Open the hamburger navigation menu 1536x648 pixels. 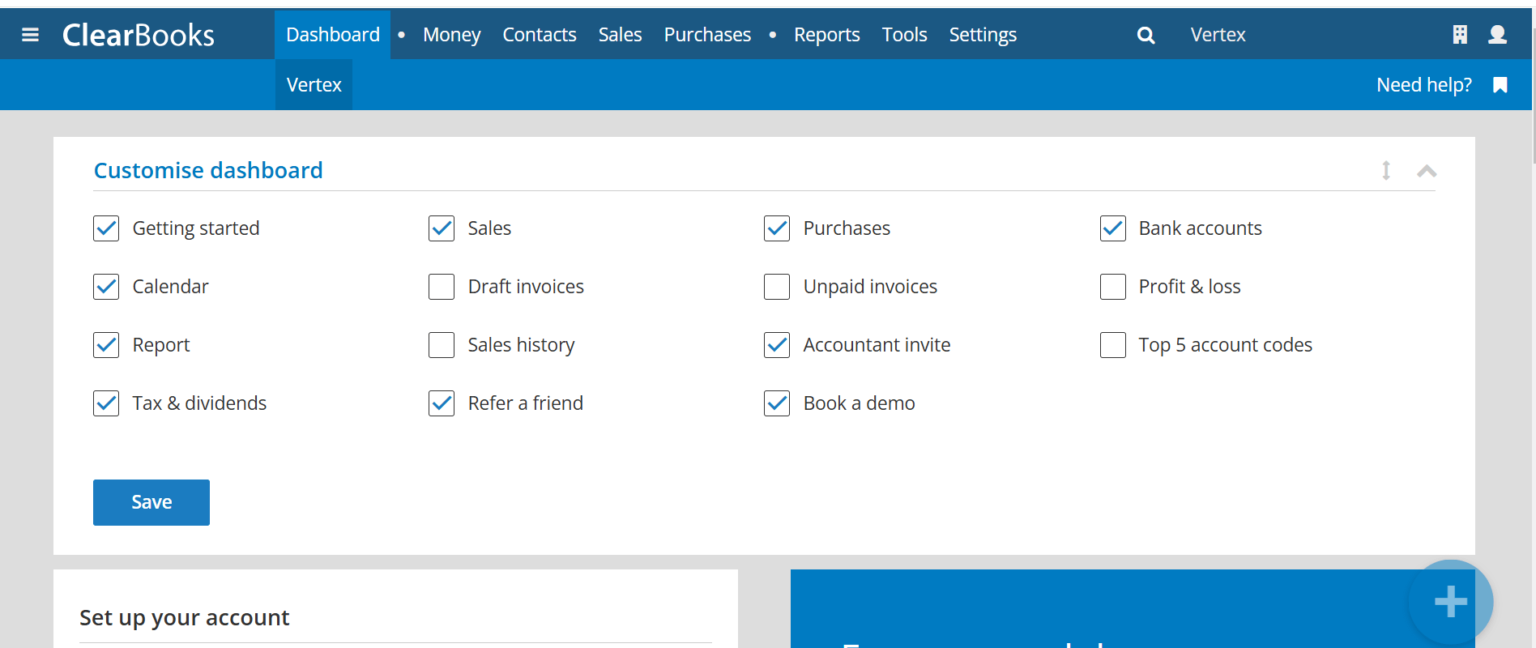pos(29,33)
